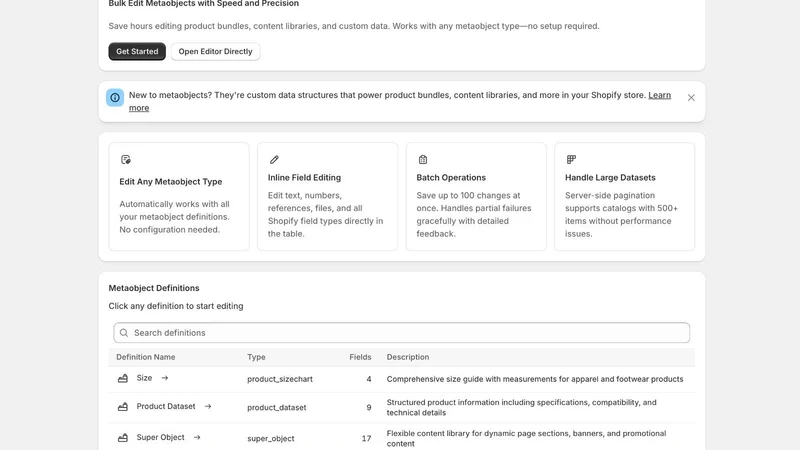Follow the Learn more link
The image size is (800, 450).
click(659, 95)
